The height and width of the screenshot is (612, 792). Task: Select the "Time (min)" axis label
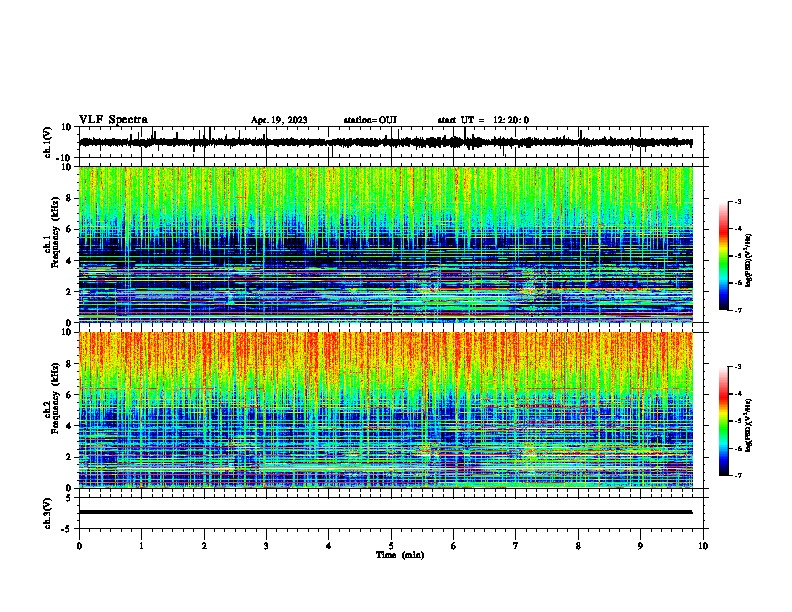coord(400,555)
